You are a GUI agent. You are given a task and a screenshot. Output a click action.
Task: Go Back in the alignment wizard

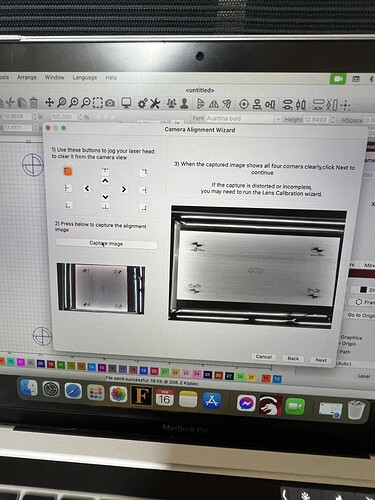click(x=293, y=359)
